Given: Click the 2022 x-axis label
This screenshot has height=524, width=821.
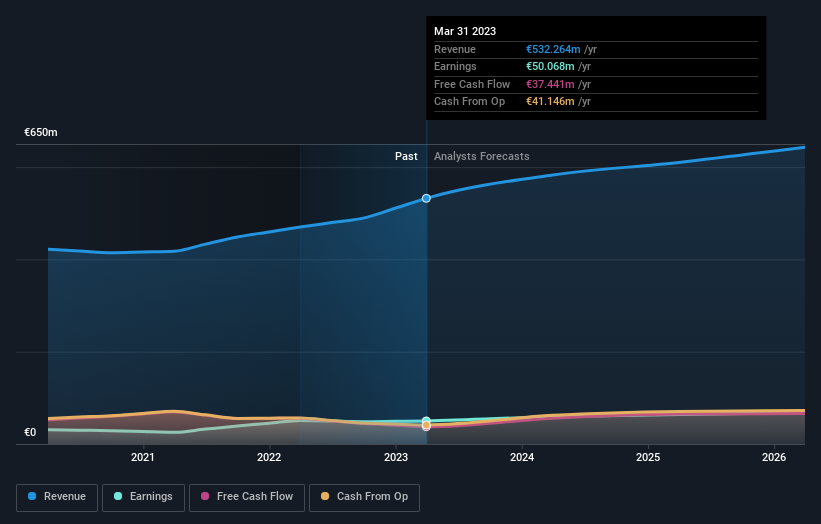Looking at the screenshot, I should tap(269, 457).
